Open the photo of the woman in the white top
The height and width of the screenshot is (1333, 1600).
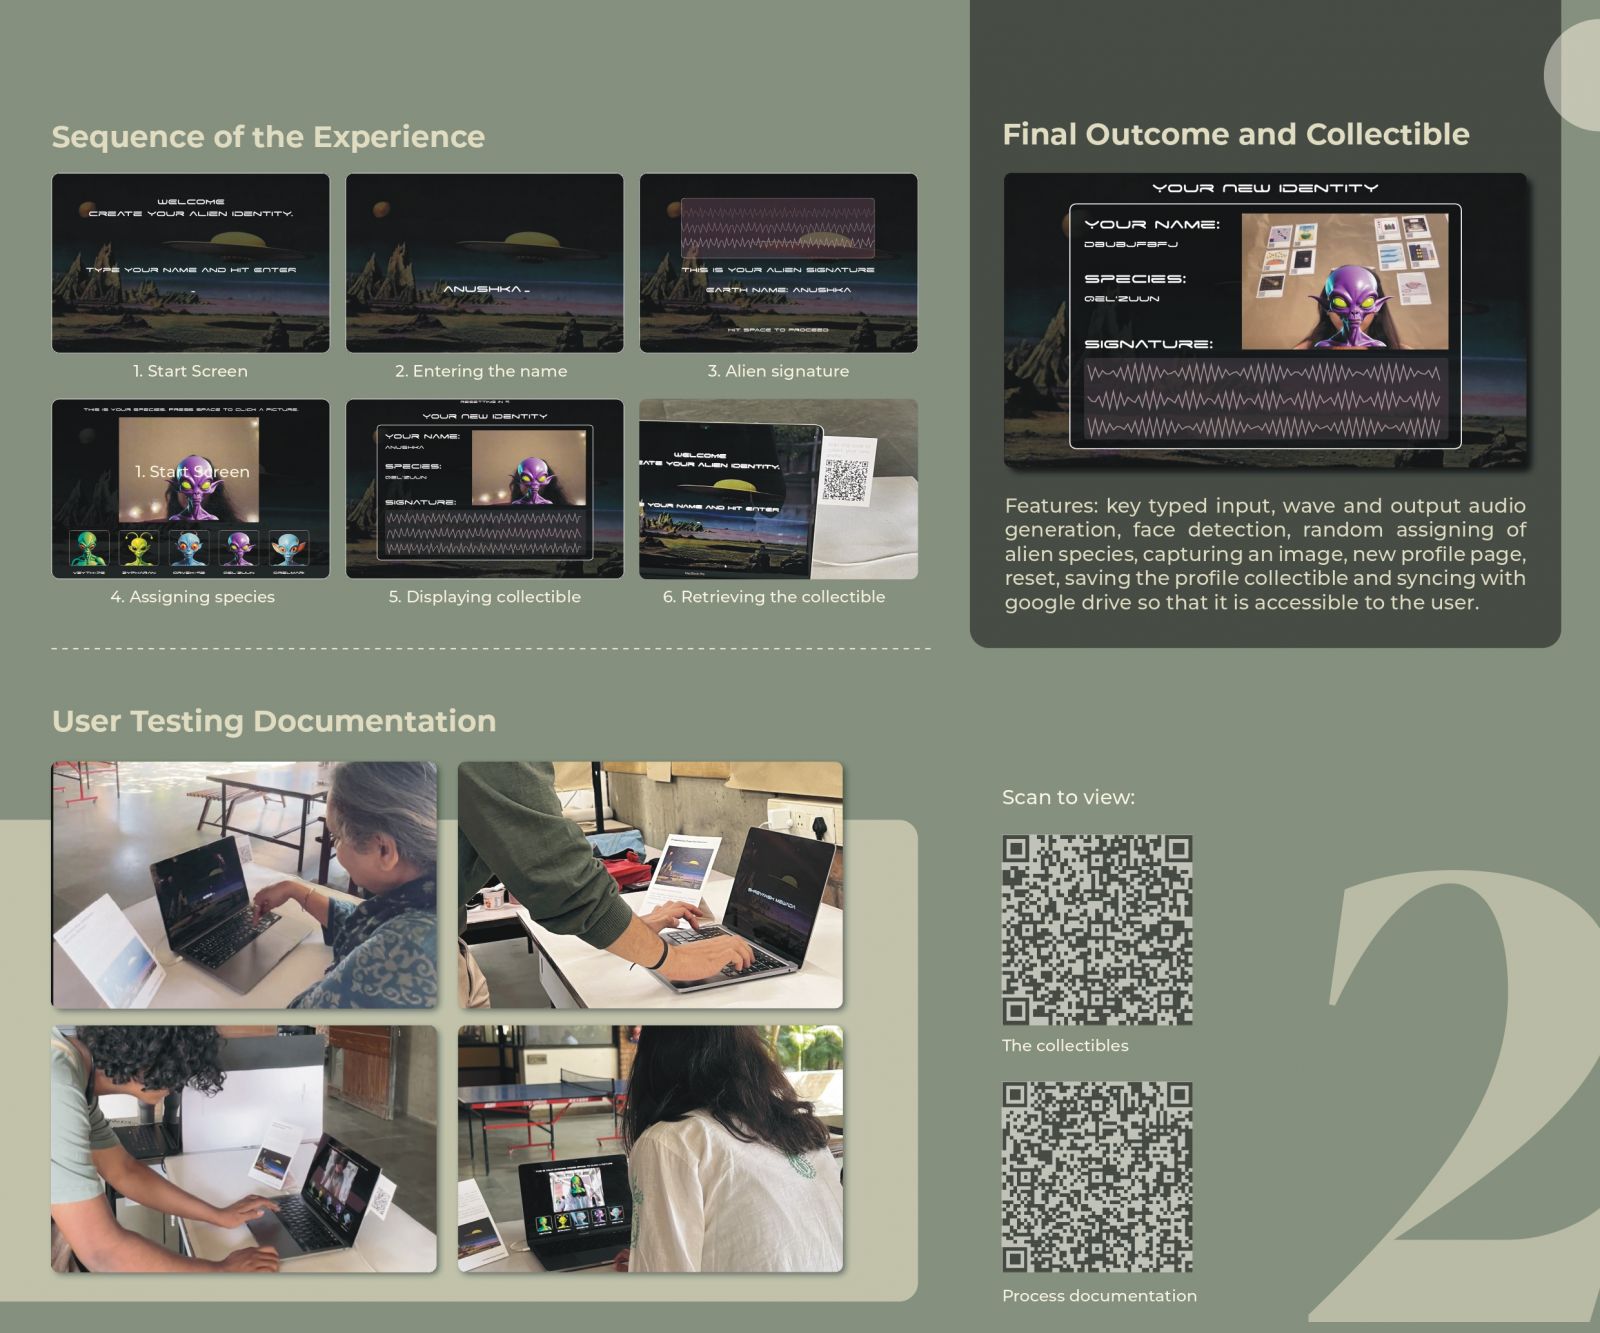(x=650, y=1149)
